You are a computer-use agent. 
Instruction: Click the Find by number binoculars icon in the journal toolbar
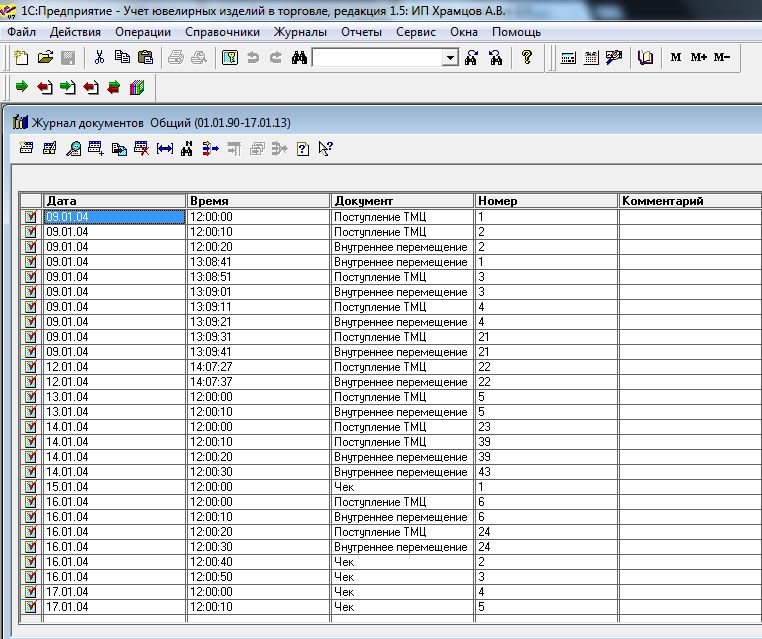tap(187, 148)
